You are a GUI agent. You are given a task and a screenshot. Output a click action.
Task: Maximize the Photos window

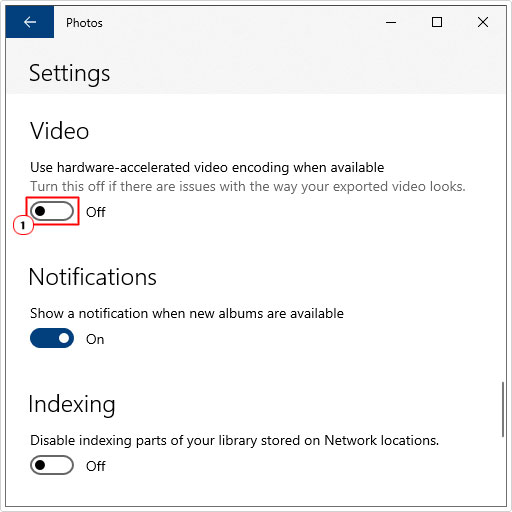(x=437, y=22)
